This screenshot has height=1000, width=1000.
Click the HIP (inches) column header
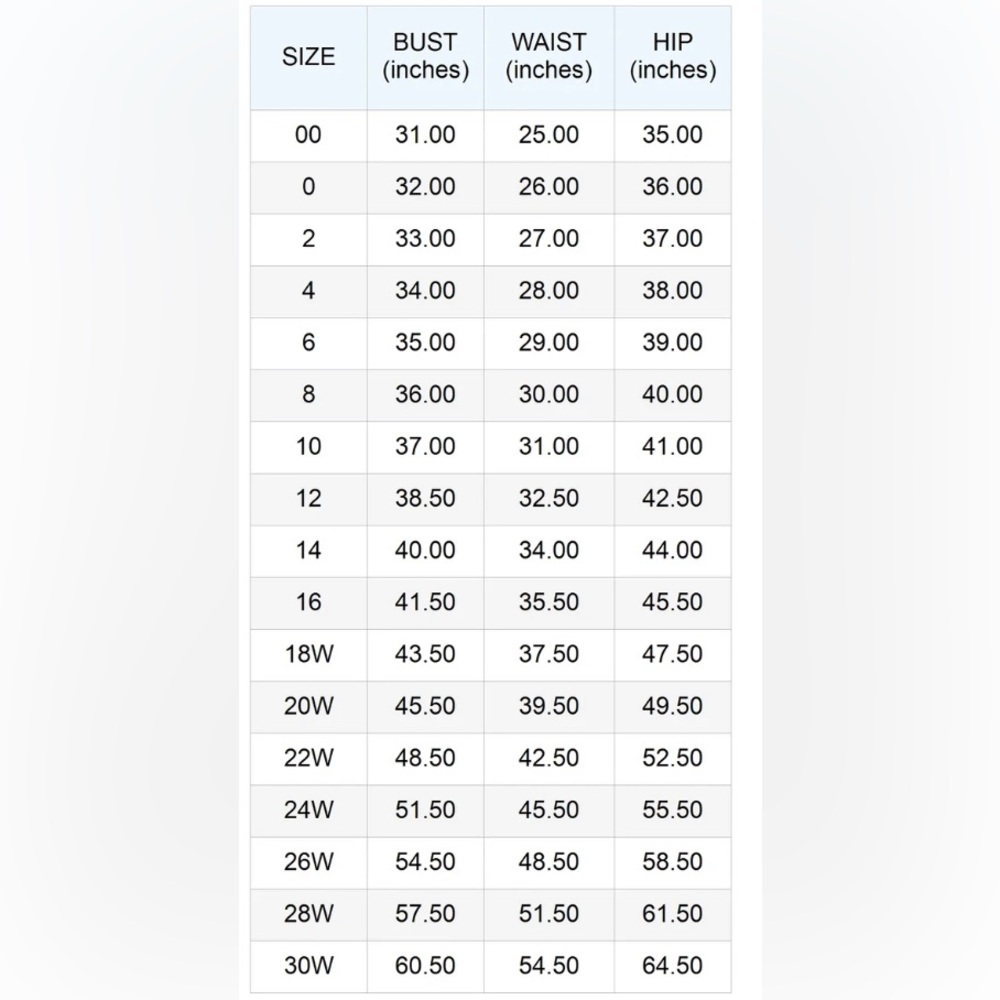(672, 56)
